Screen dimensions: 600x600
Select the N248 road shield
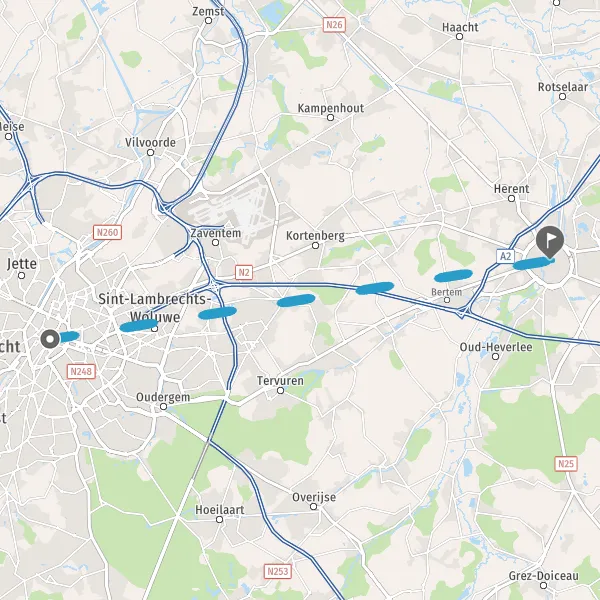coord(81,371)
